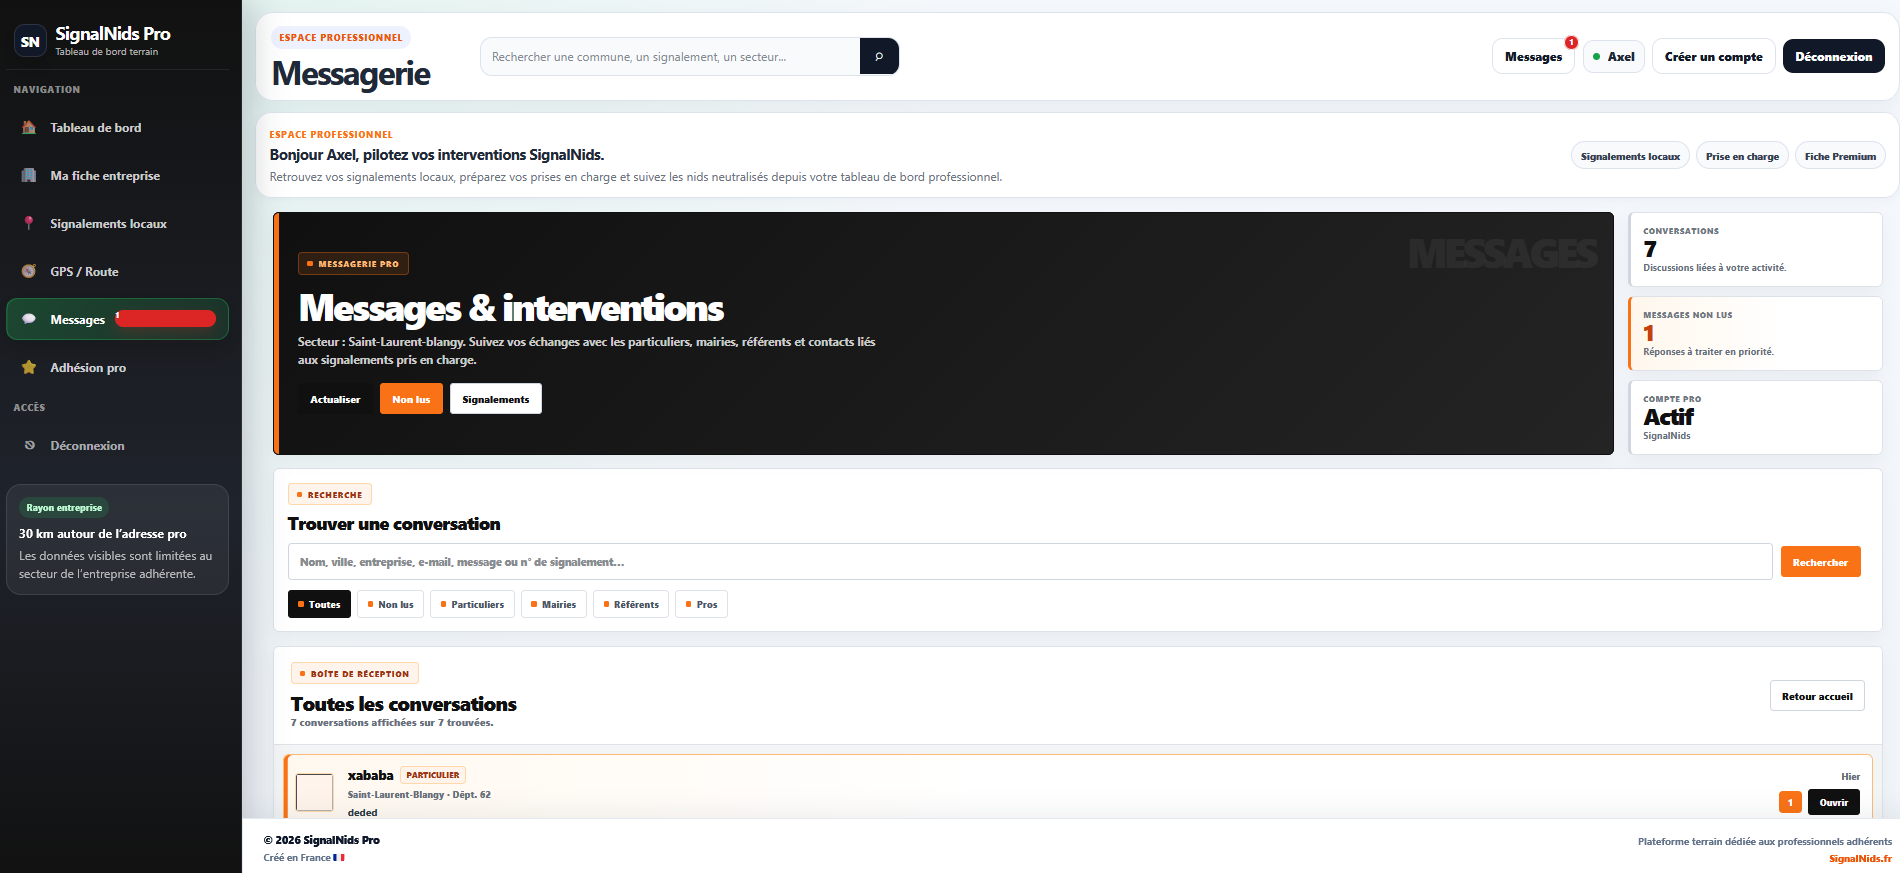Open Ma fiche entreprise page
Viewport: 1900px width, 873px height.
coord(117,176)
